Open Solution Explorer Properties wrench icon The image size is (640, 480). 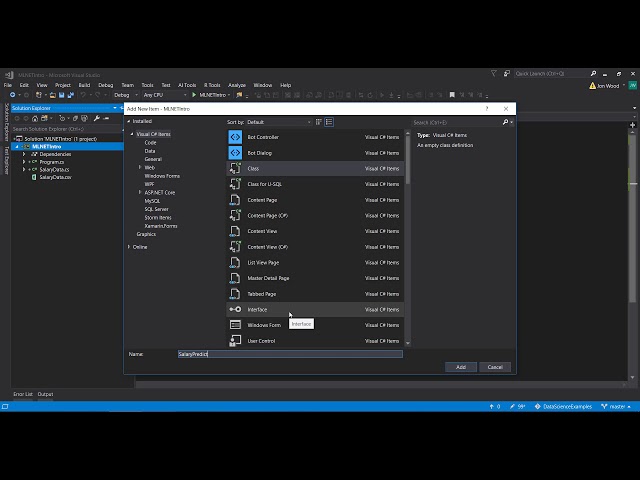pyautogui.click(x=96, y=118)
